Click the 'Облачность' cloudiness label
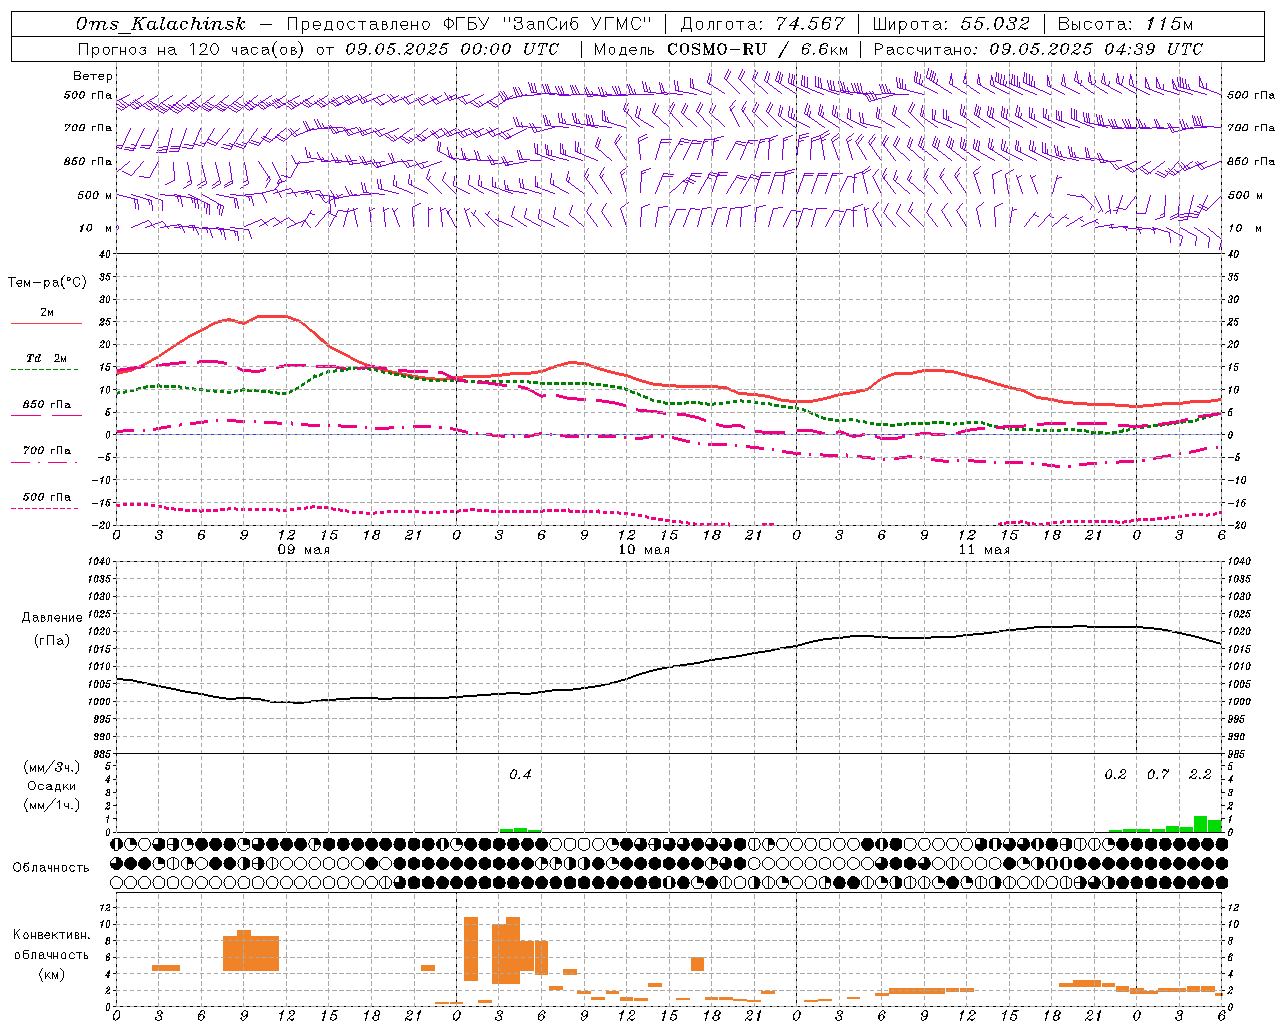This screenshot has height=1024, width=1280. [x=51, y=868]
